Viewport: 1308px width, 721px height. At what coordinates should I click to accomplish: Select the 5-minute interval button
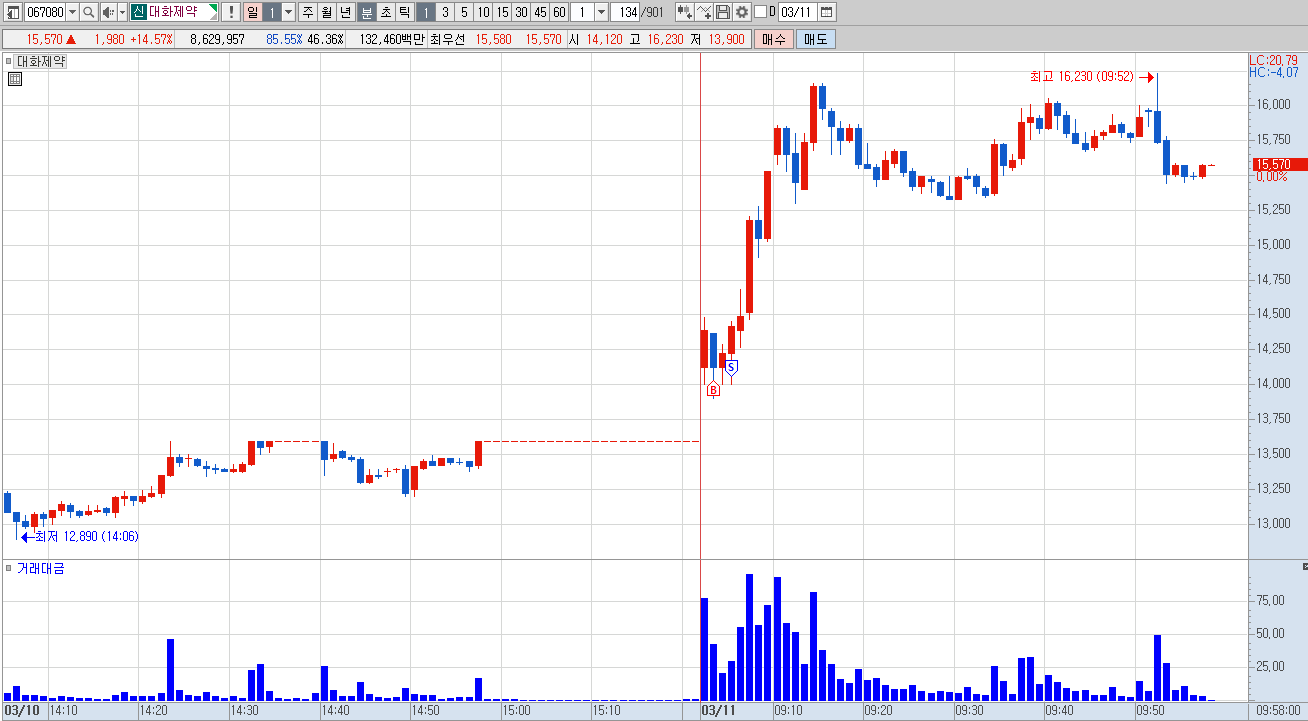pyautogui.click(x=464, y=12)
